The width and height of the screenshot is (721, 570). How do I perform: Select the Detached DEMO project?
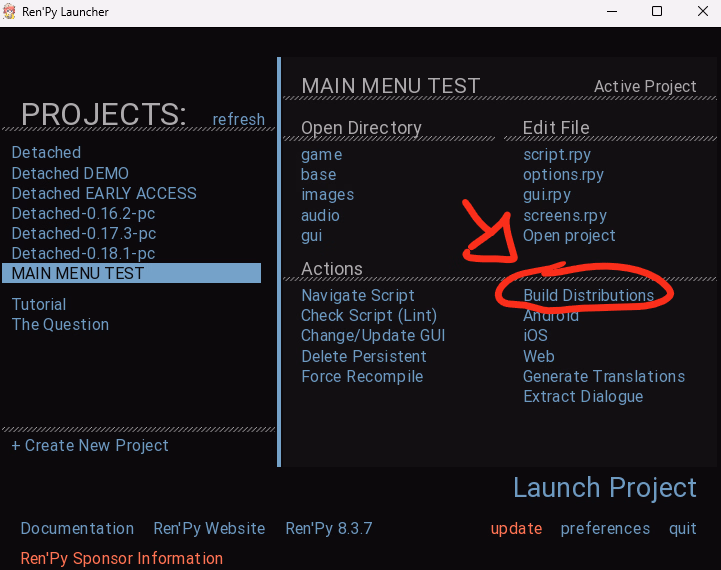click(70, 173)
